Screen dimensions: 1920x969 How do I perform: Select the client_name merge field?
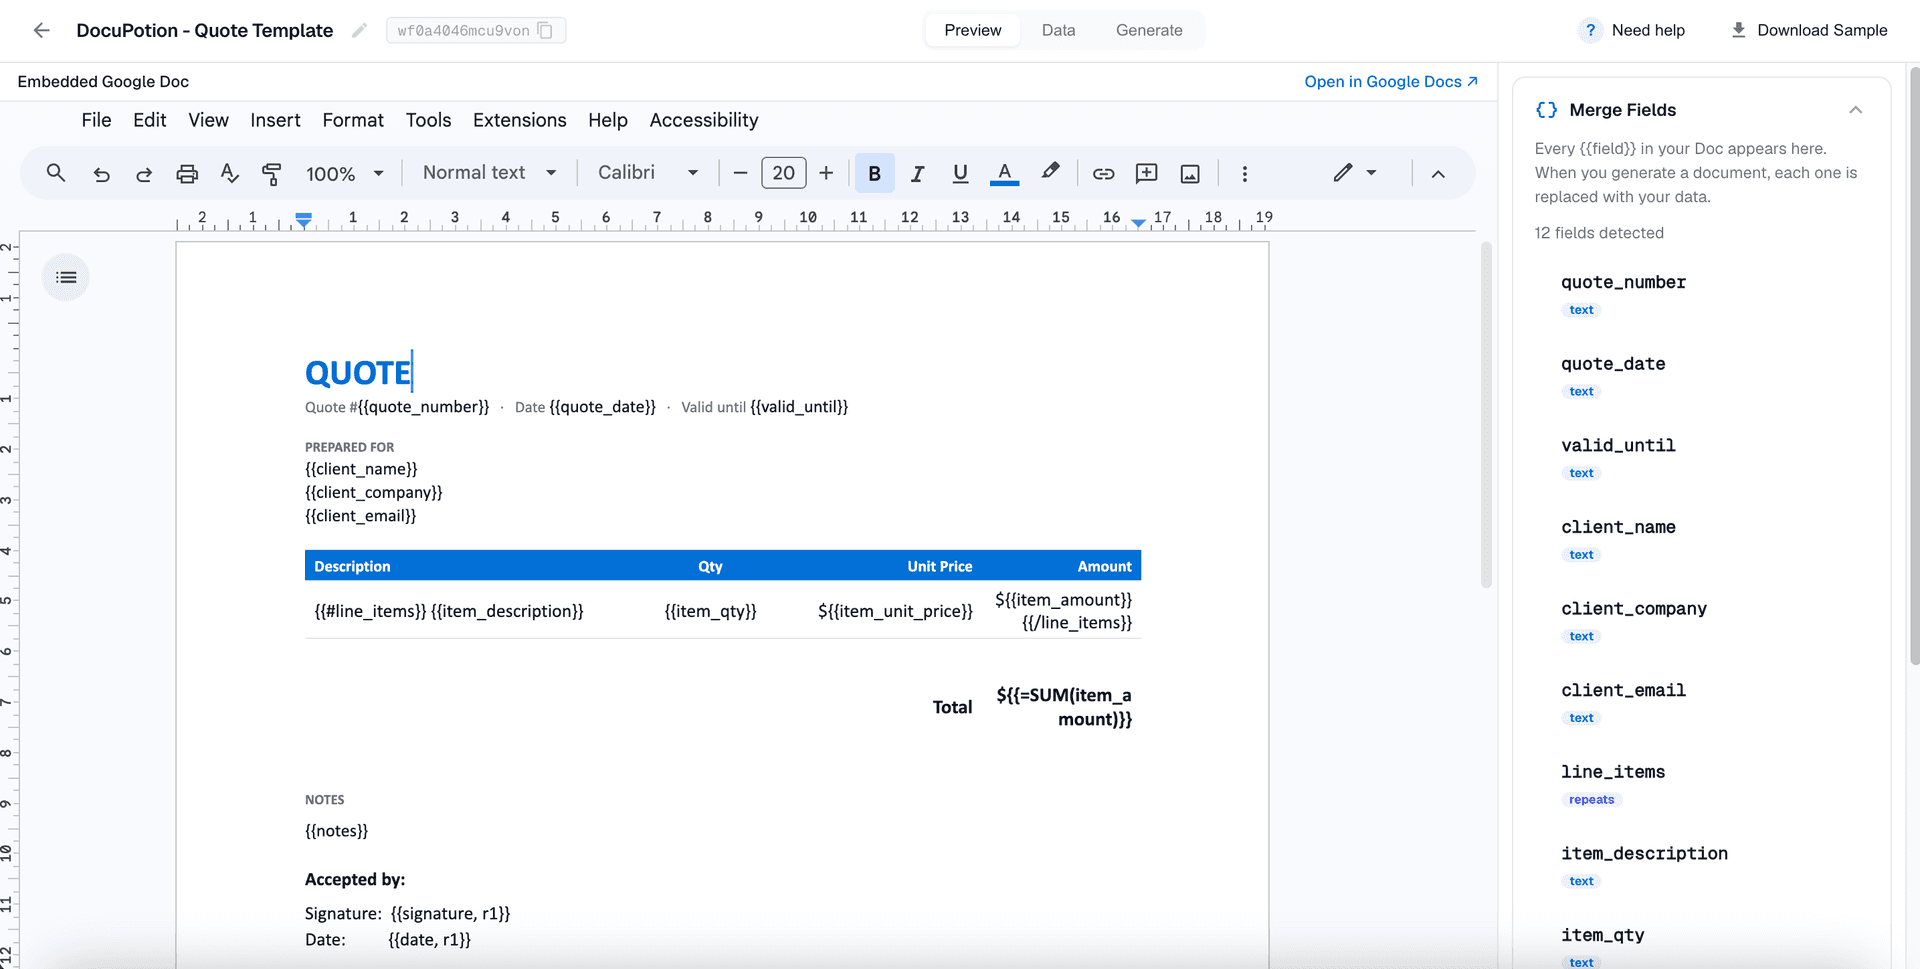pos(1618,527)
